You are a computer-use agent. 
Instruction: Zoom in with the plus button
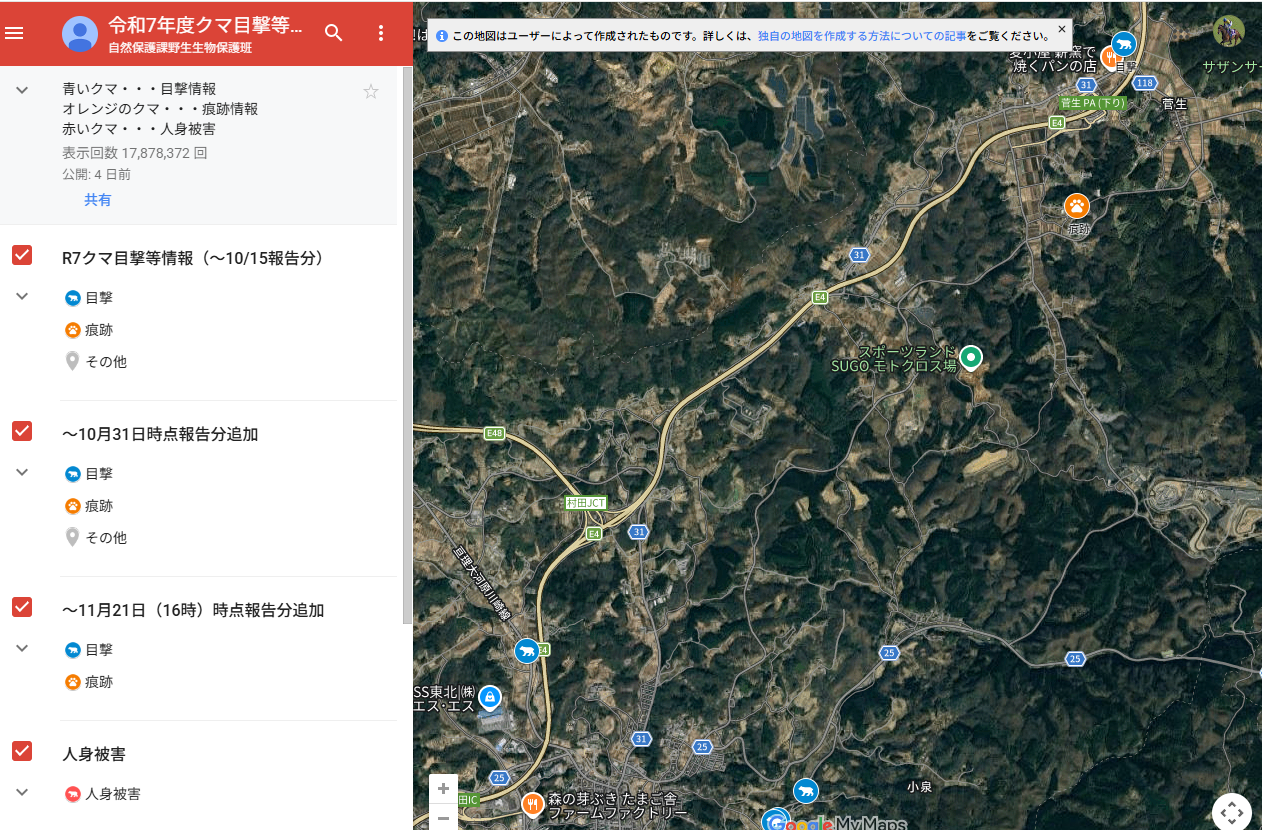(443, 789)
